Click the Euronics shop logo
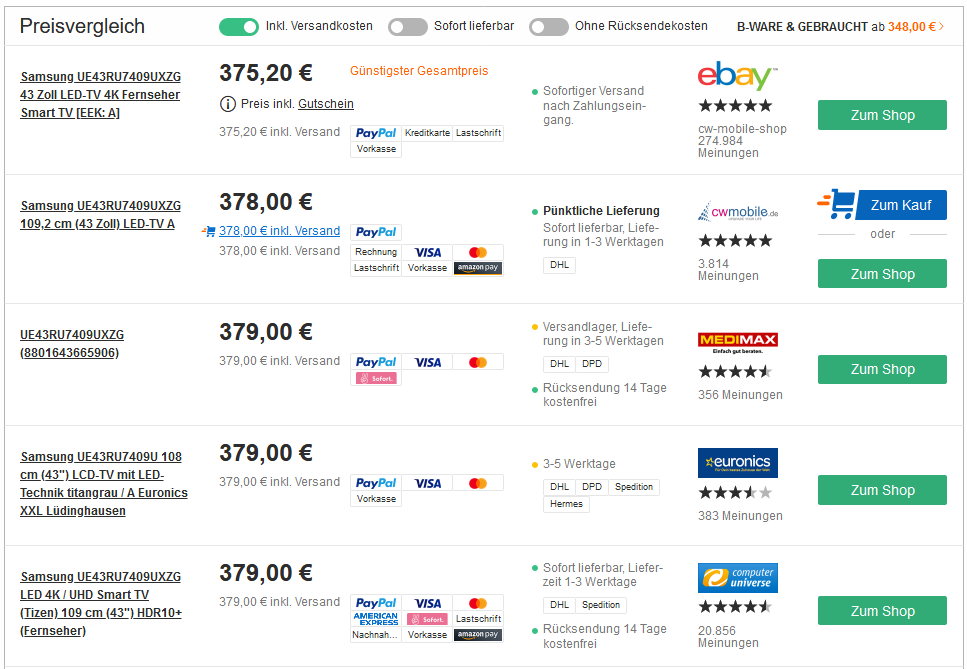967x669 pixels. [x=738, y=462]
